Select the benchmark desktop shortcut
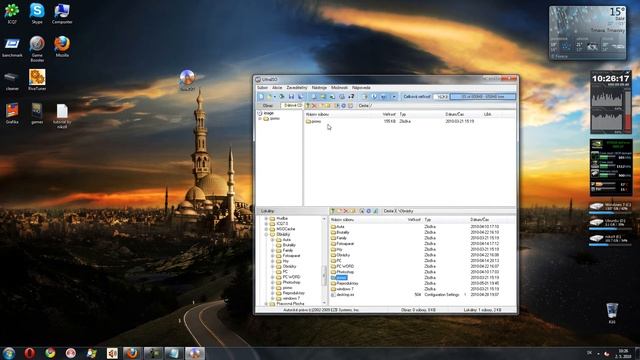The image size is (640, 360). click(12, 47)
